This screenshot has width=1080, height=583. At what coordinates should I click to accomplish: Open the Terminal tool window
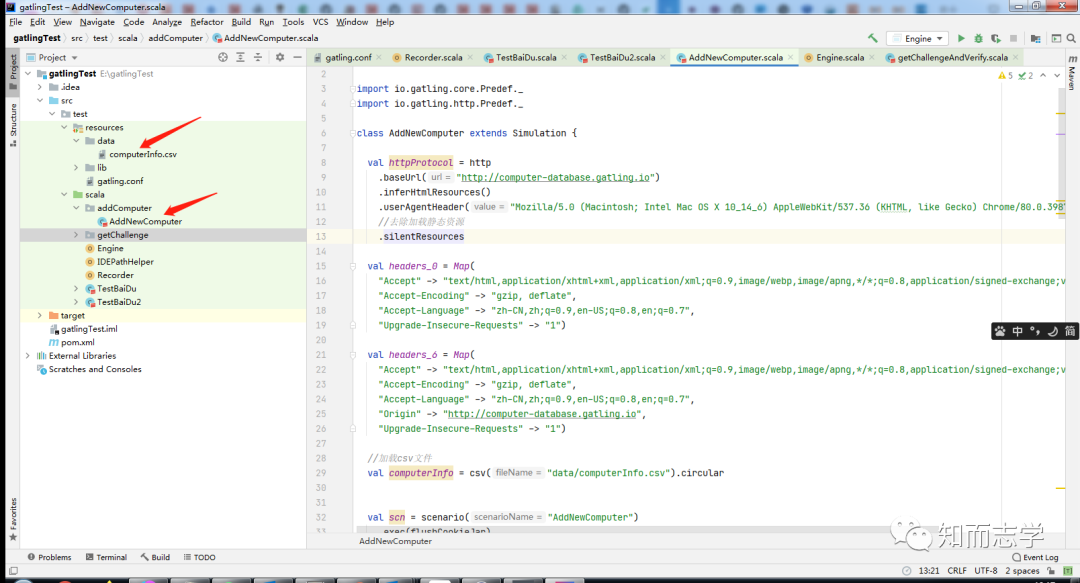click(106, 557)
